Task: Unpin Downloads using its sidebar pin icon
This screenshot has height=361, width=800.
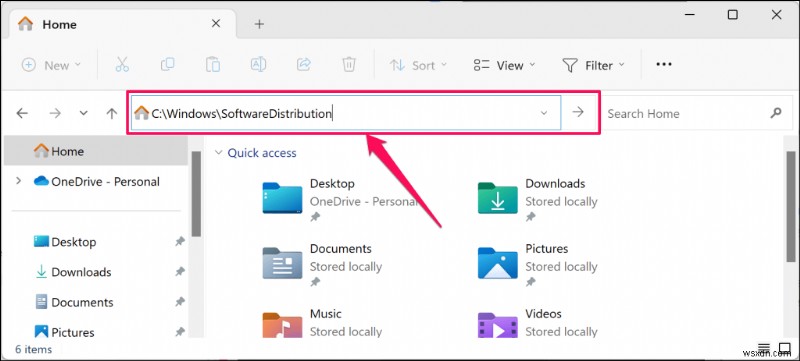Action: coord(180,272)
